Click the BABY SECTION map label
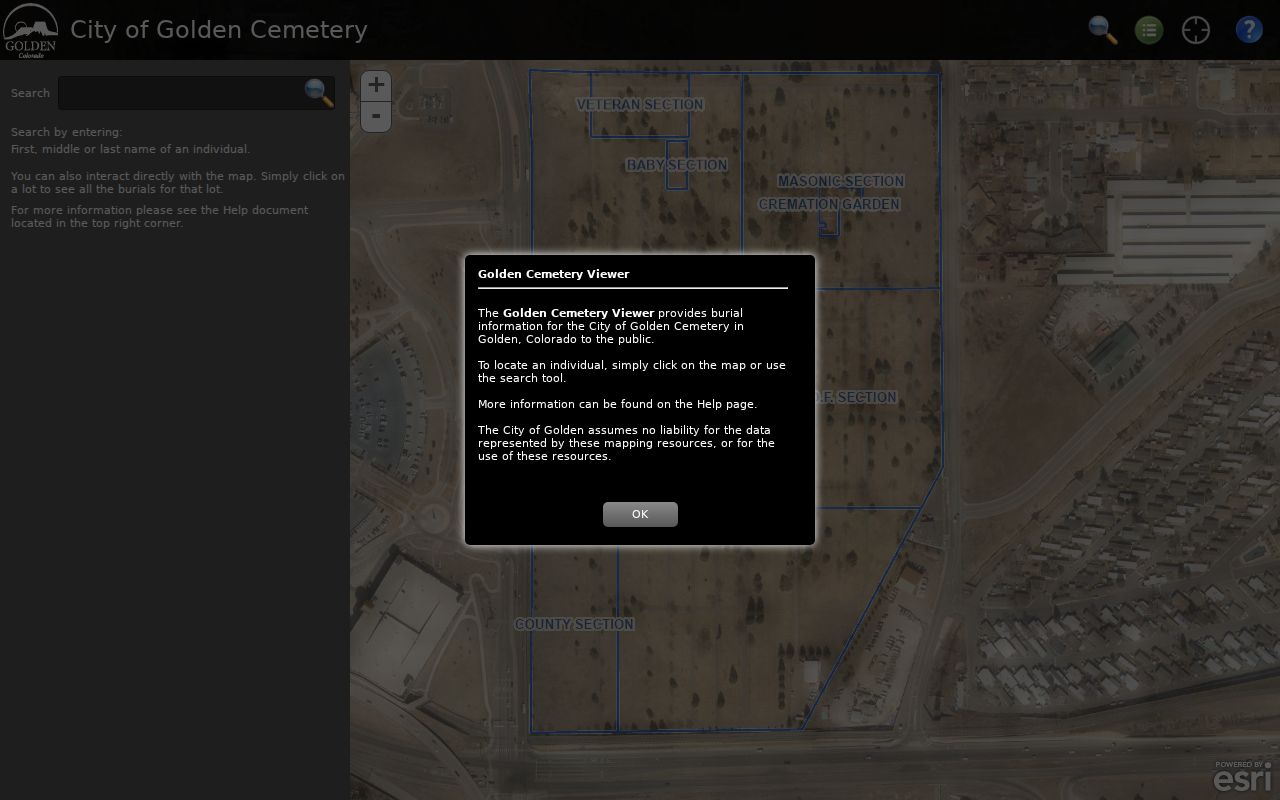Viewport: 1280px width, 800px height. pyautogui.click(x=677, y=165)
